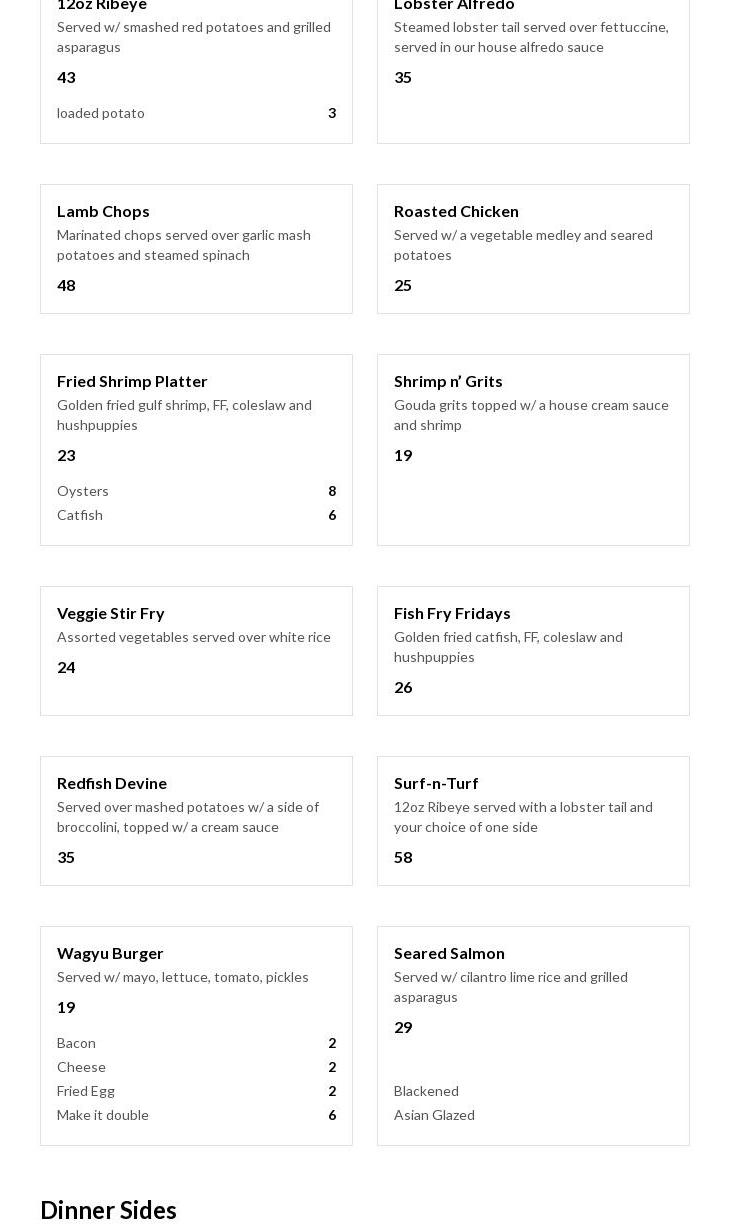
Task: Select the Cheese burger add-on
Action: pos(81,1067)
